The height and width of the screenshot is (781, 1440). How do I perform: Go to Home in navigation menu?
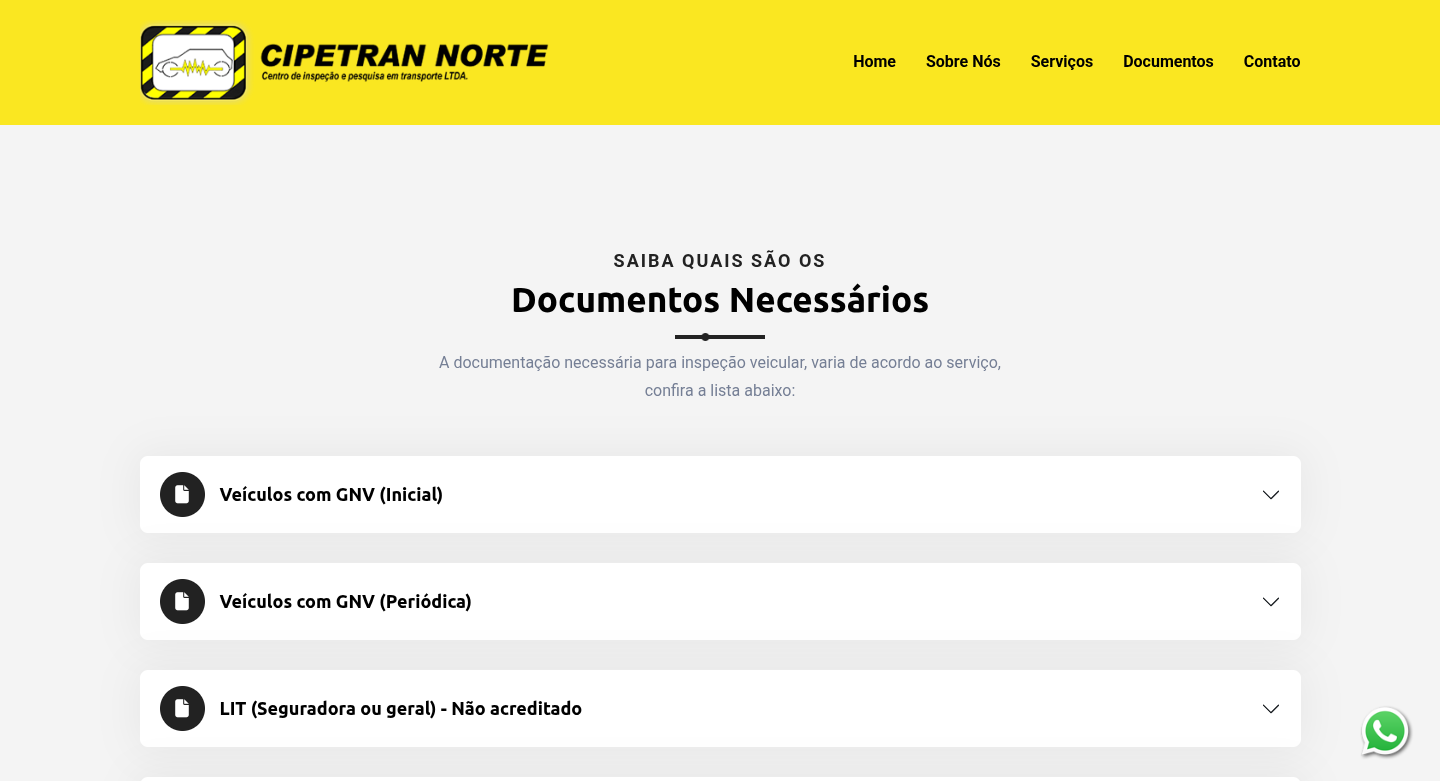[x=874, y=62]
